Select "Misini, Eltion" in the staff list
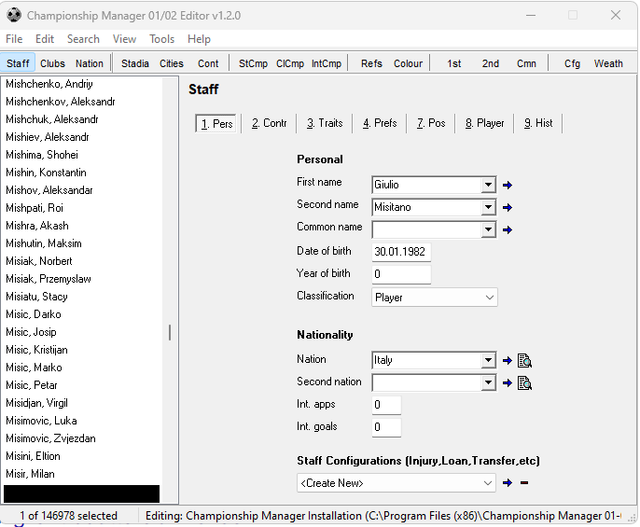 (x=83, y=456)
